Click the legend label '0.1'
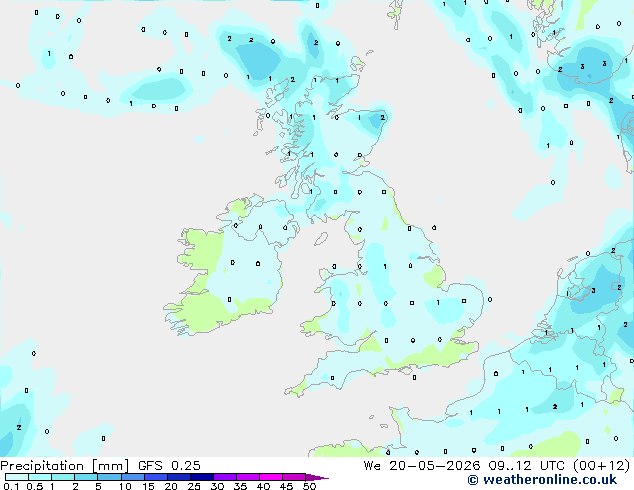 (11, 486)
